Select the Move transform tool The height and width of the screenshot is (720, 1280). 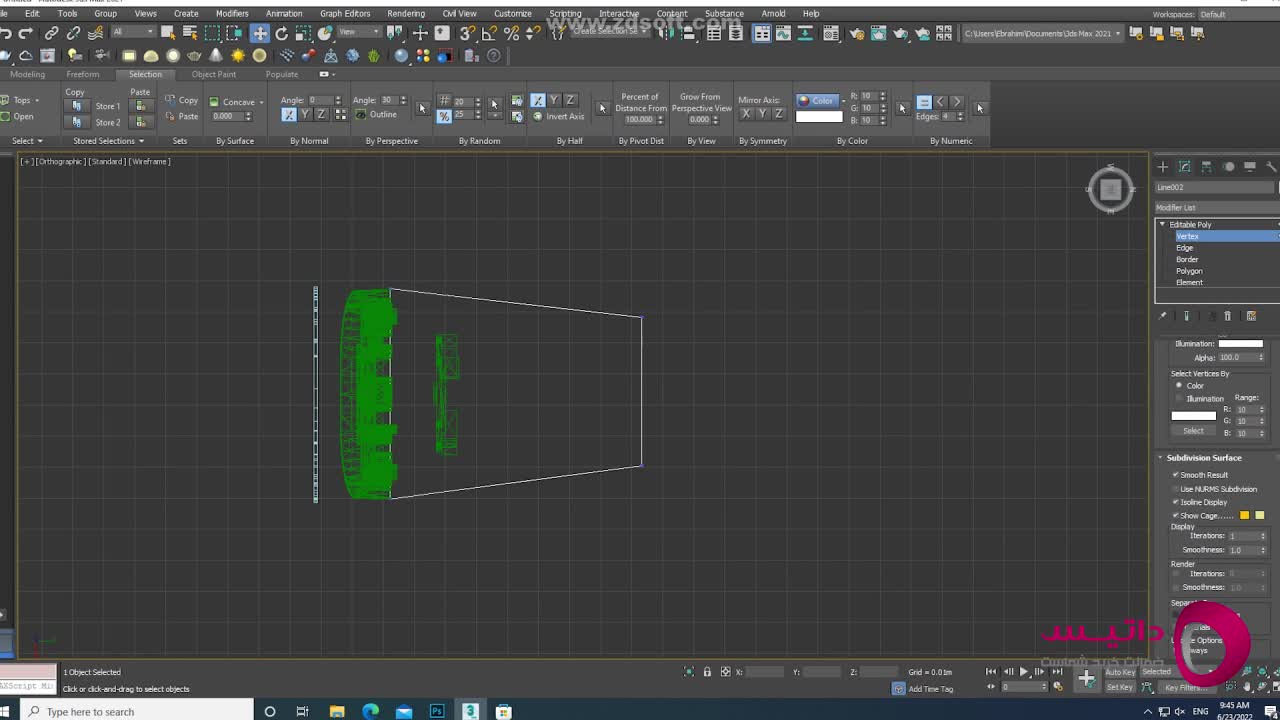[260, 33]
